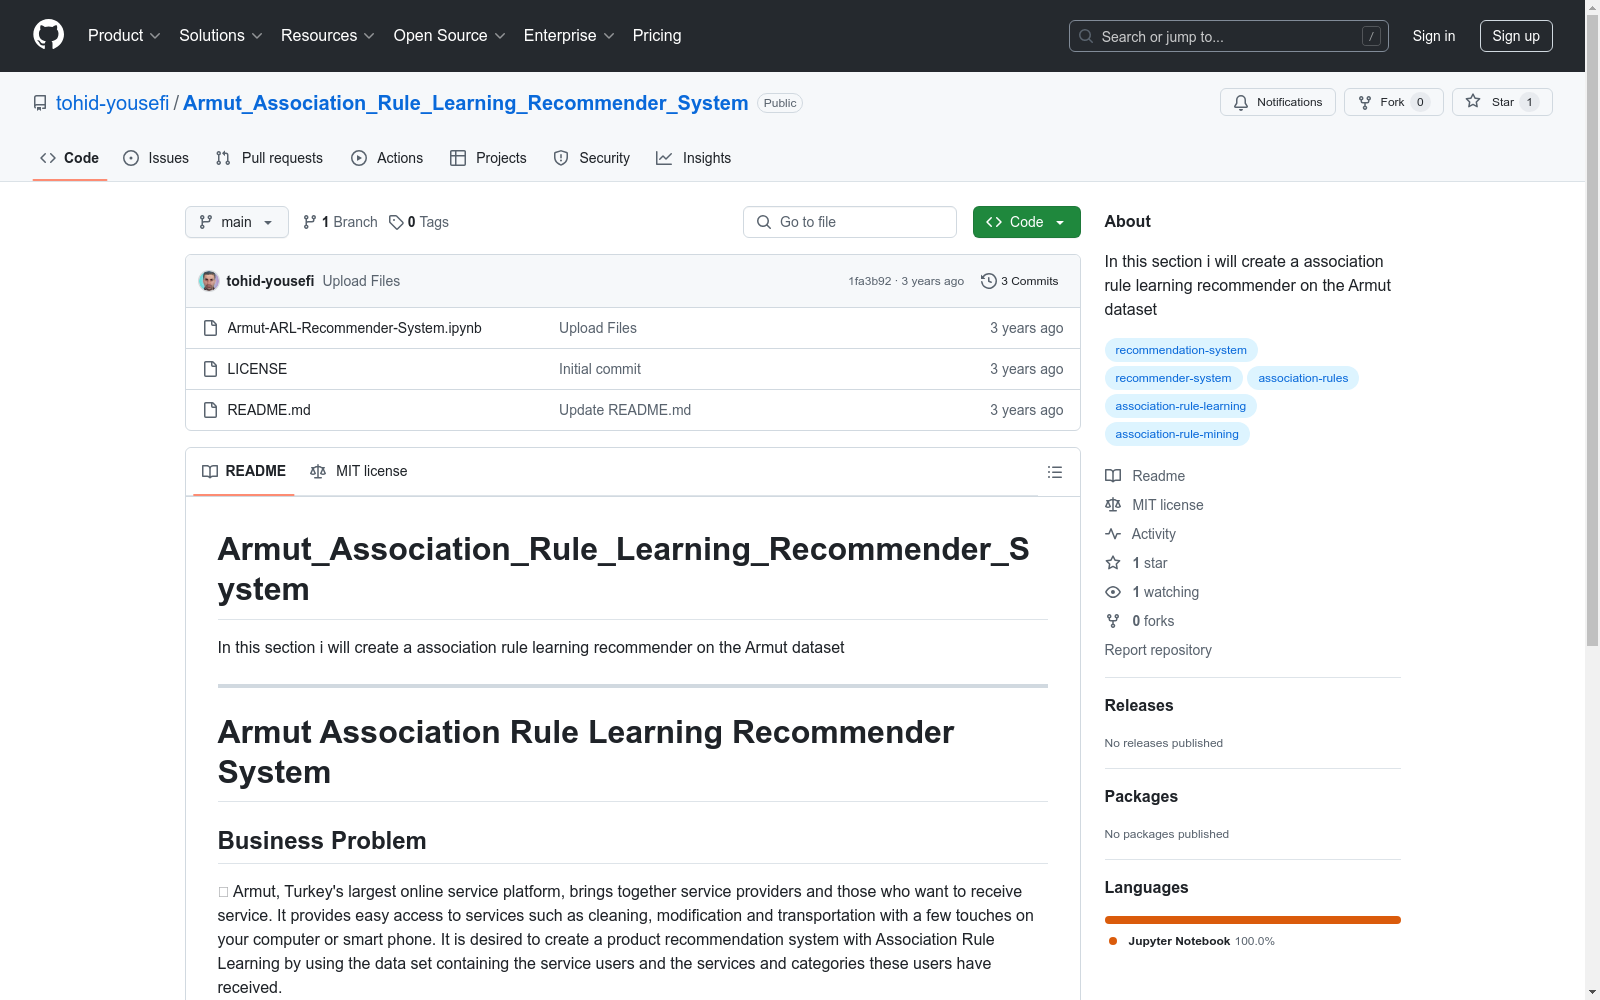Open Armut_Association_Rule_Learning_Recommender_System repo link
The height and width of the screenshot is (1000, 1600).
(465, 103)
